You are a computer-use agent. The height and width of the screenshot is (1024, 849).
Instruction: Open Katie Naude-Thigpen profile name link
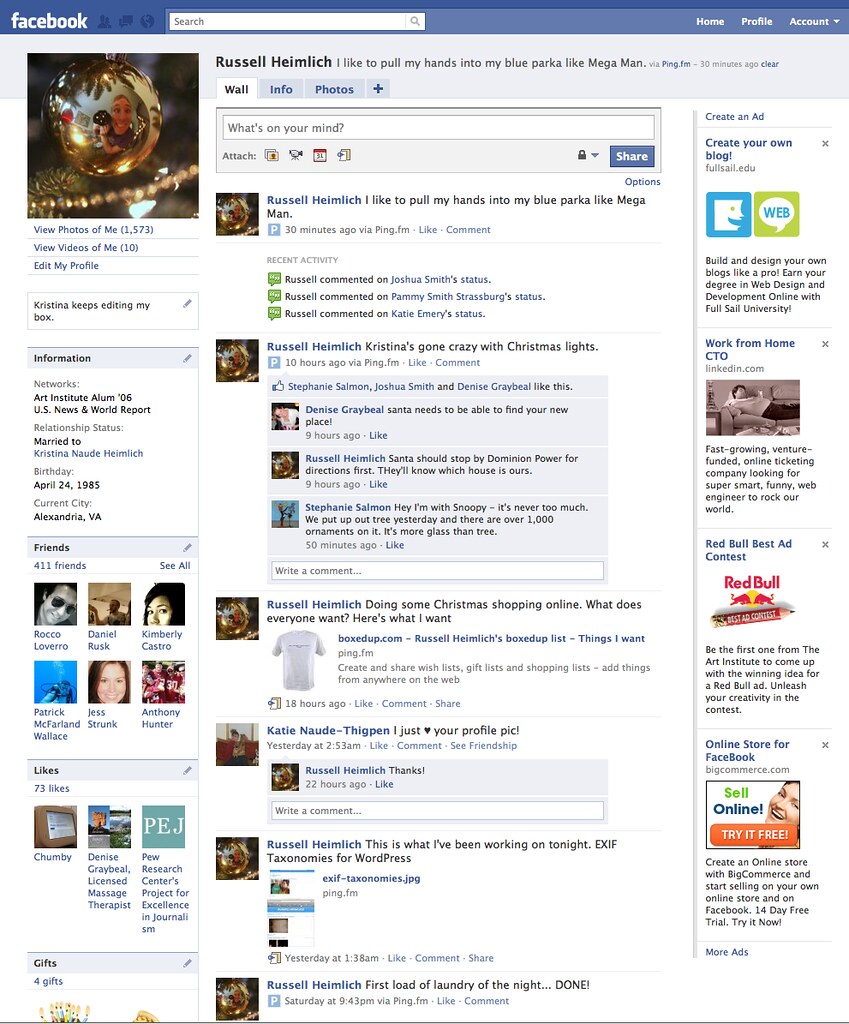tap(328, 730)
